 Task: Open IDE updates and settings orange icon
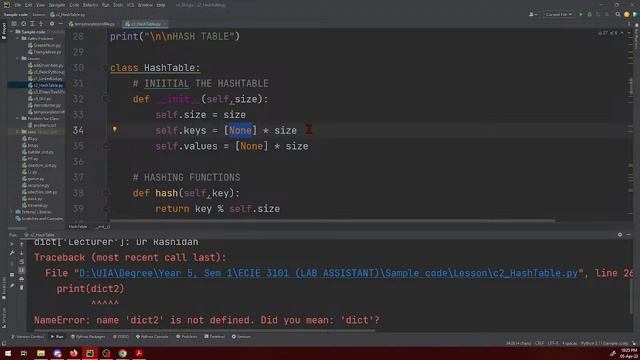pyautogui.click(x=627, y=14)
